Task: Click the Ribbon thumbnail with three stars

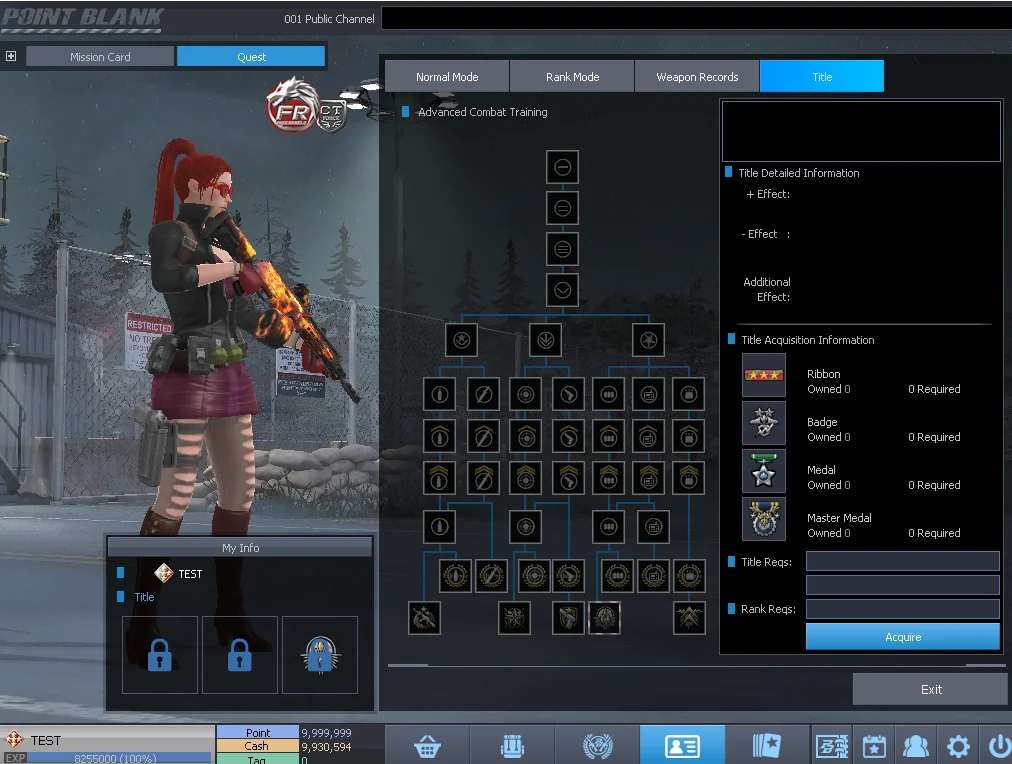Action: click(764, 375)
